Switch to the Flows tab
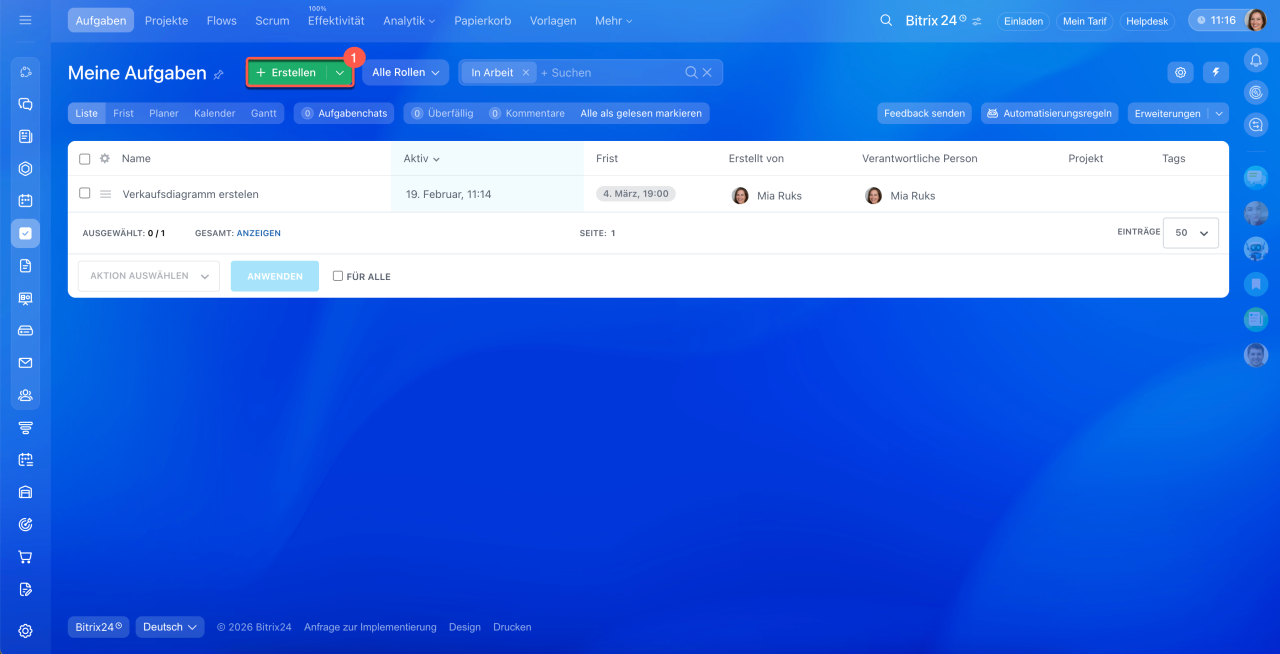 [222, 20]
